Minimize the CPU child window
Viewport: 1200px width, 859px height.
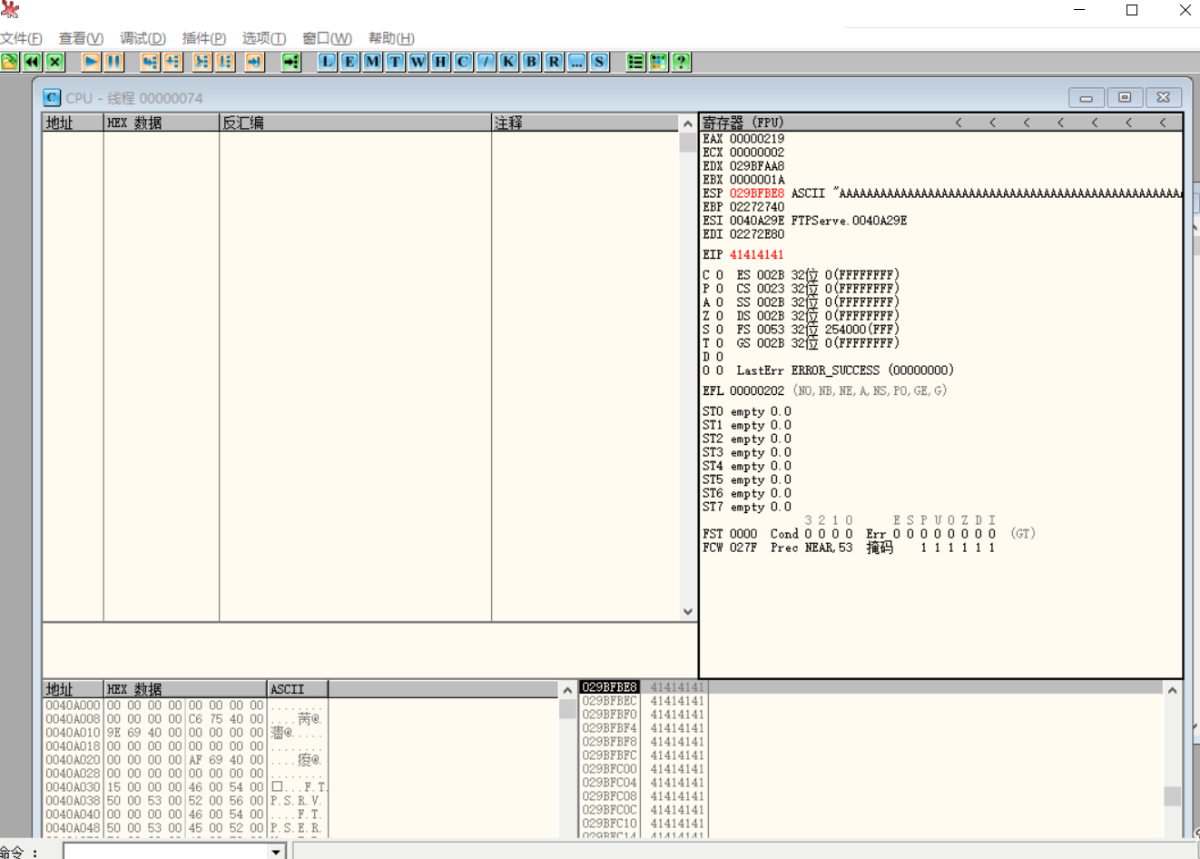point(1087,97)
